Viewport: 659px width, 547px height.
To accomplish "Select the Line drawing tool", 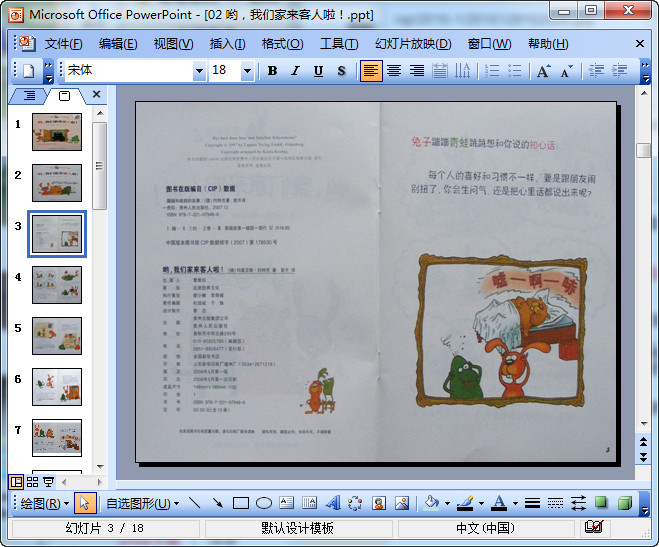I will (194, 503).
